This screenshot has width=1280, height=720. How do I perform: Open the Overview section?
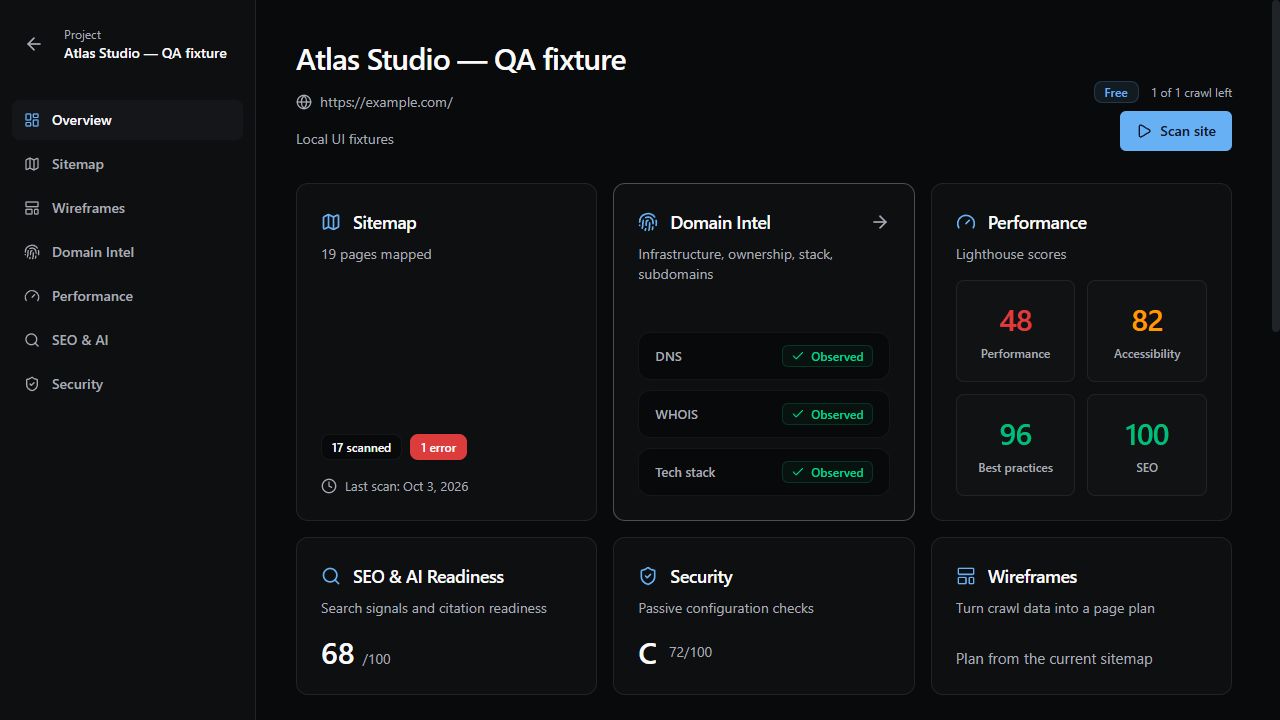coord(128,120)
